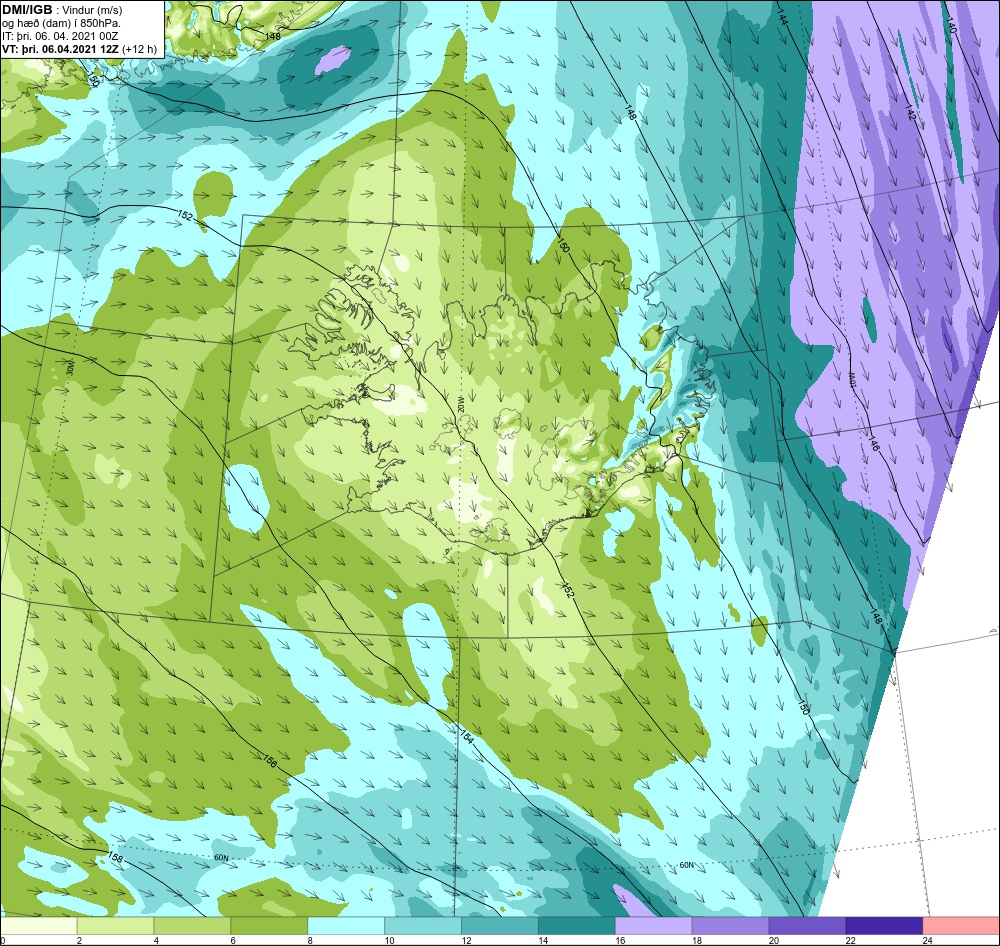
Task: Select the 18–20 m/s purple legend swatch
Action: click(x=730, y=926)
